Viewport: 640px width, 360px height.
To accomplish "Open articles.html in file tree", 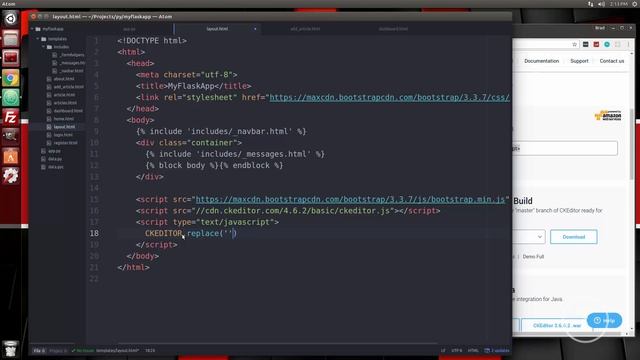I will click(65, 103).
